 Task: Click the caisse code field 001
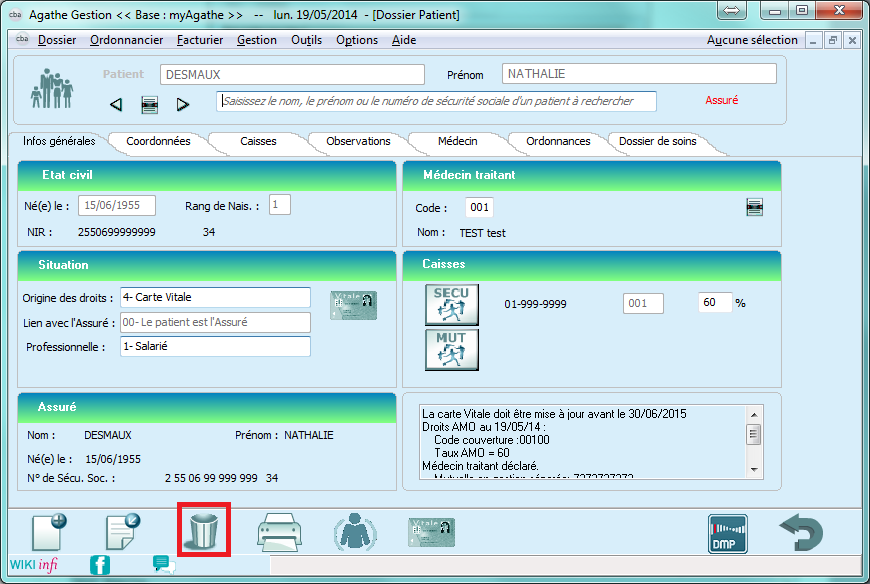coord(643,303)
